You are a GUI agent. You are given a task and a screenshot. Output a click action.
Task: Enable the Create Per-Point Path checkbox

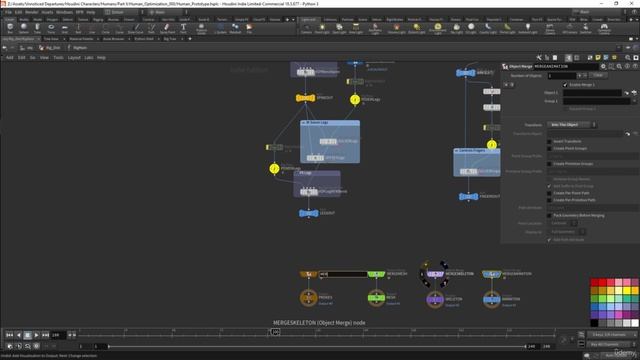point(549,193)
